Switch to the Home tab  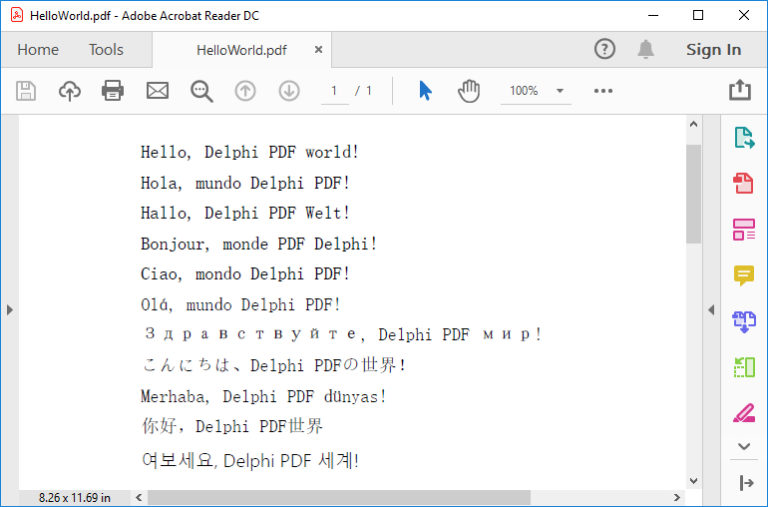[38, 49]
